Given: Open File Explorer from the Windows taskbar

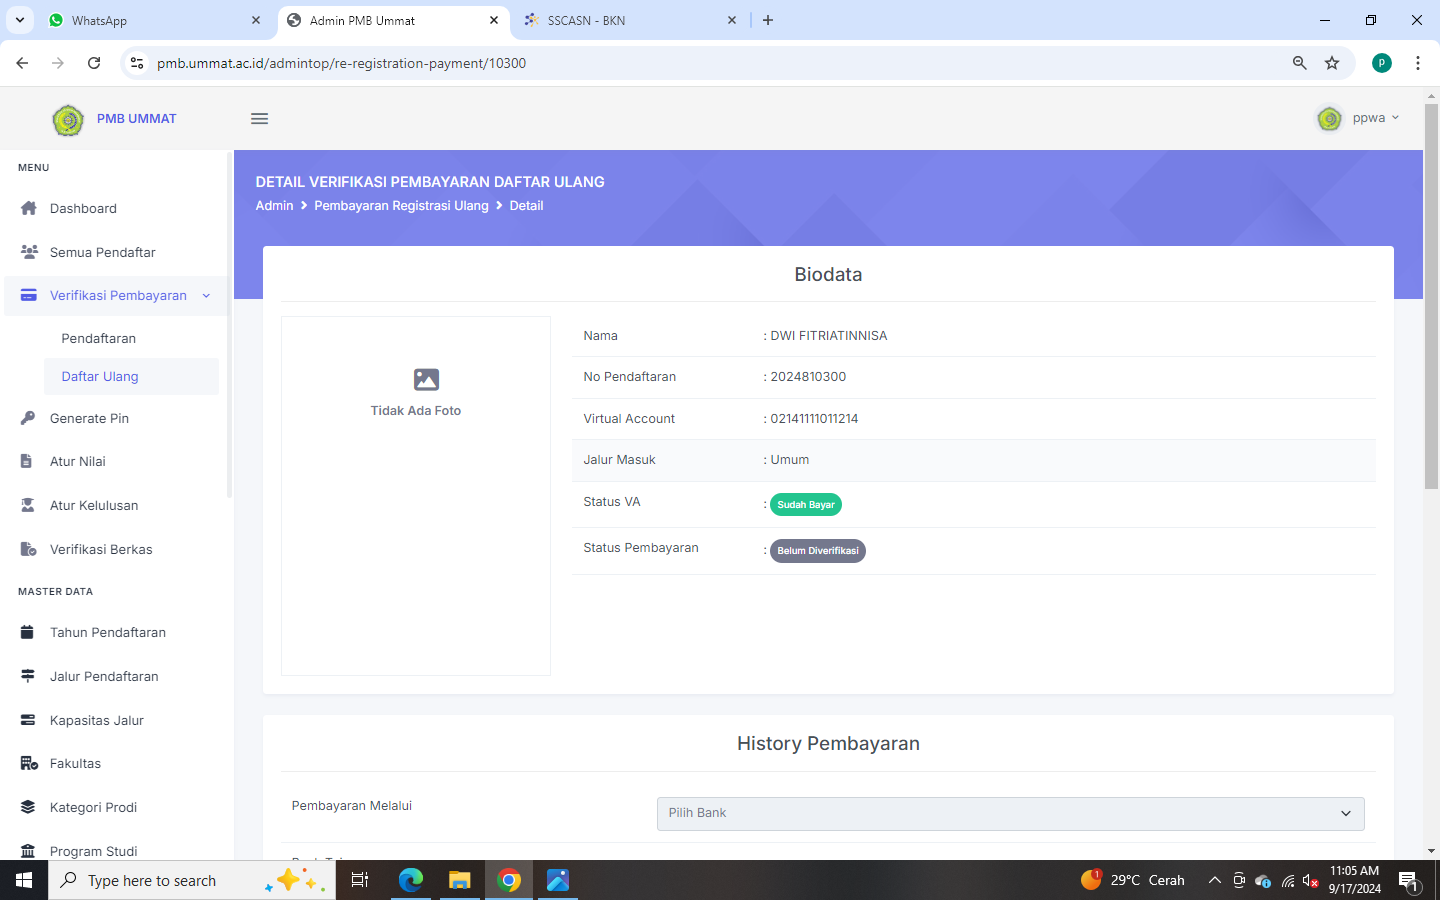Looking at the screenshot, I should coord(459,880).
